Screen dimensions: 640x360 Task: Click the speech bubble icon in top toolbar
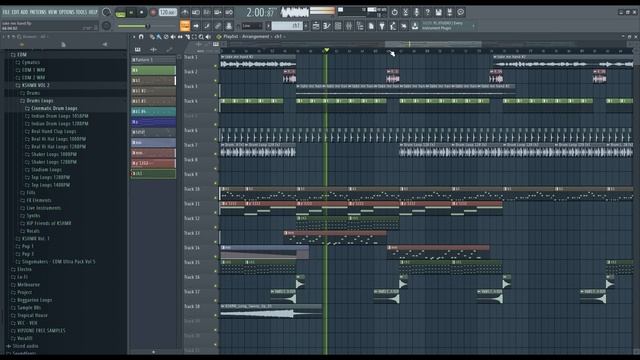pyautogui.click(x=460, y=12)
